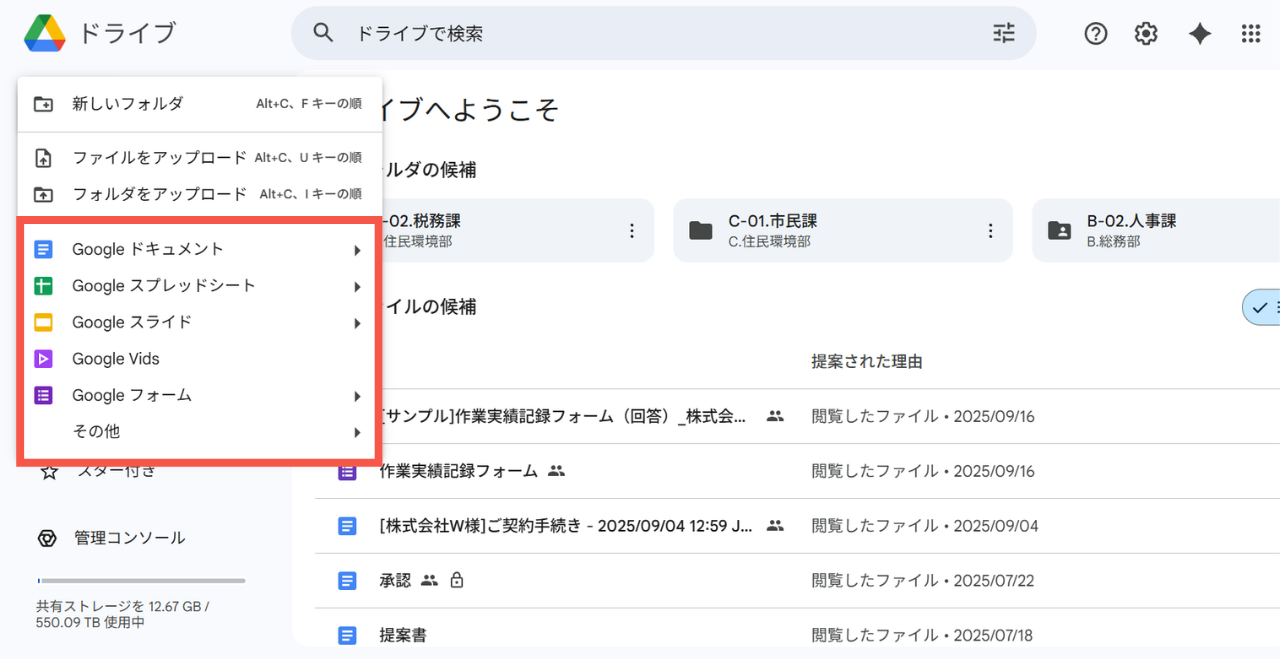The height and width of the screenshot is (660, 1280).
Task: Select その他 menu item
Action: [x=200, y=432]
